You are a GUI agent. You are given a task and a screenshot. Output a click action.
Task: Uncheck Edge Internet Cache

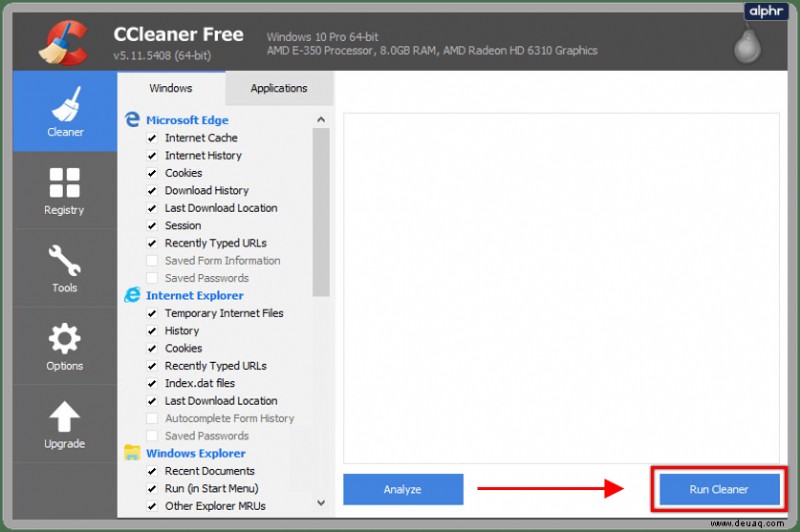pos(152,138)
